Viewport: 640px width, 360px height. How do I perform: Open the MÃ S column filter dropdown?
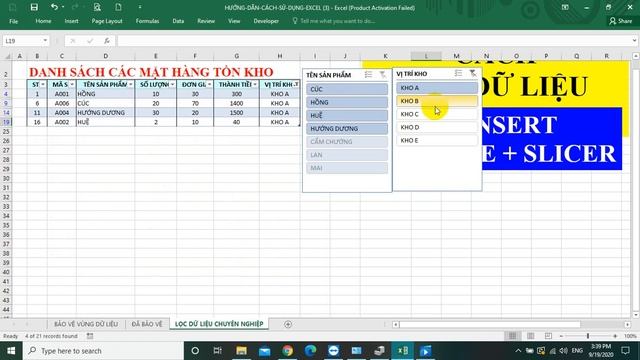(72, 84)
